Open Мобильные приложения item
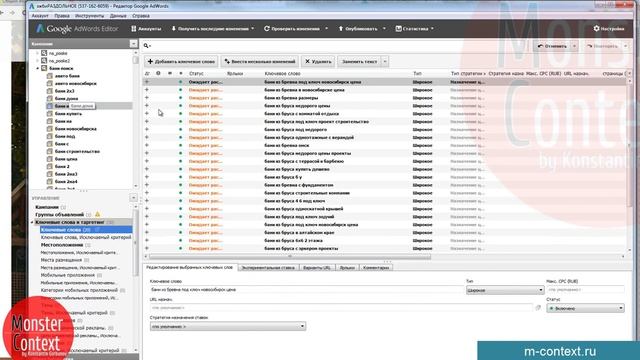The image size is (640, 360). click(x=68, y=275)
